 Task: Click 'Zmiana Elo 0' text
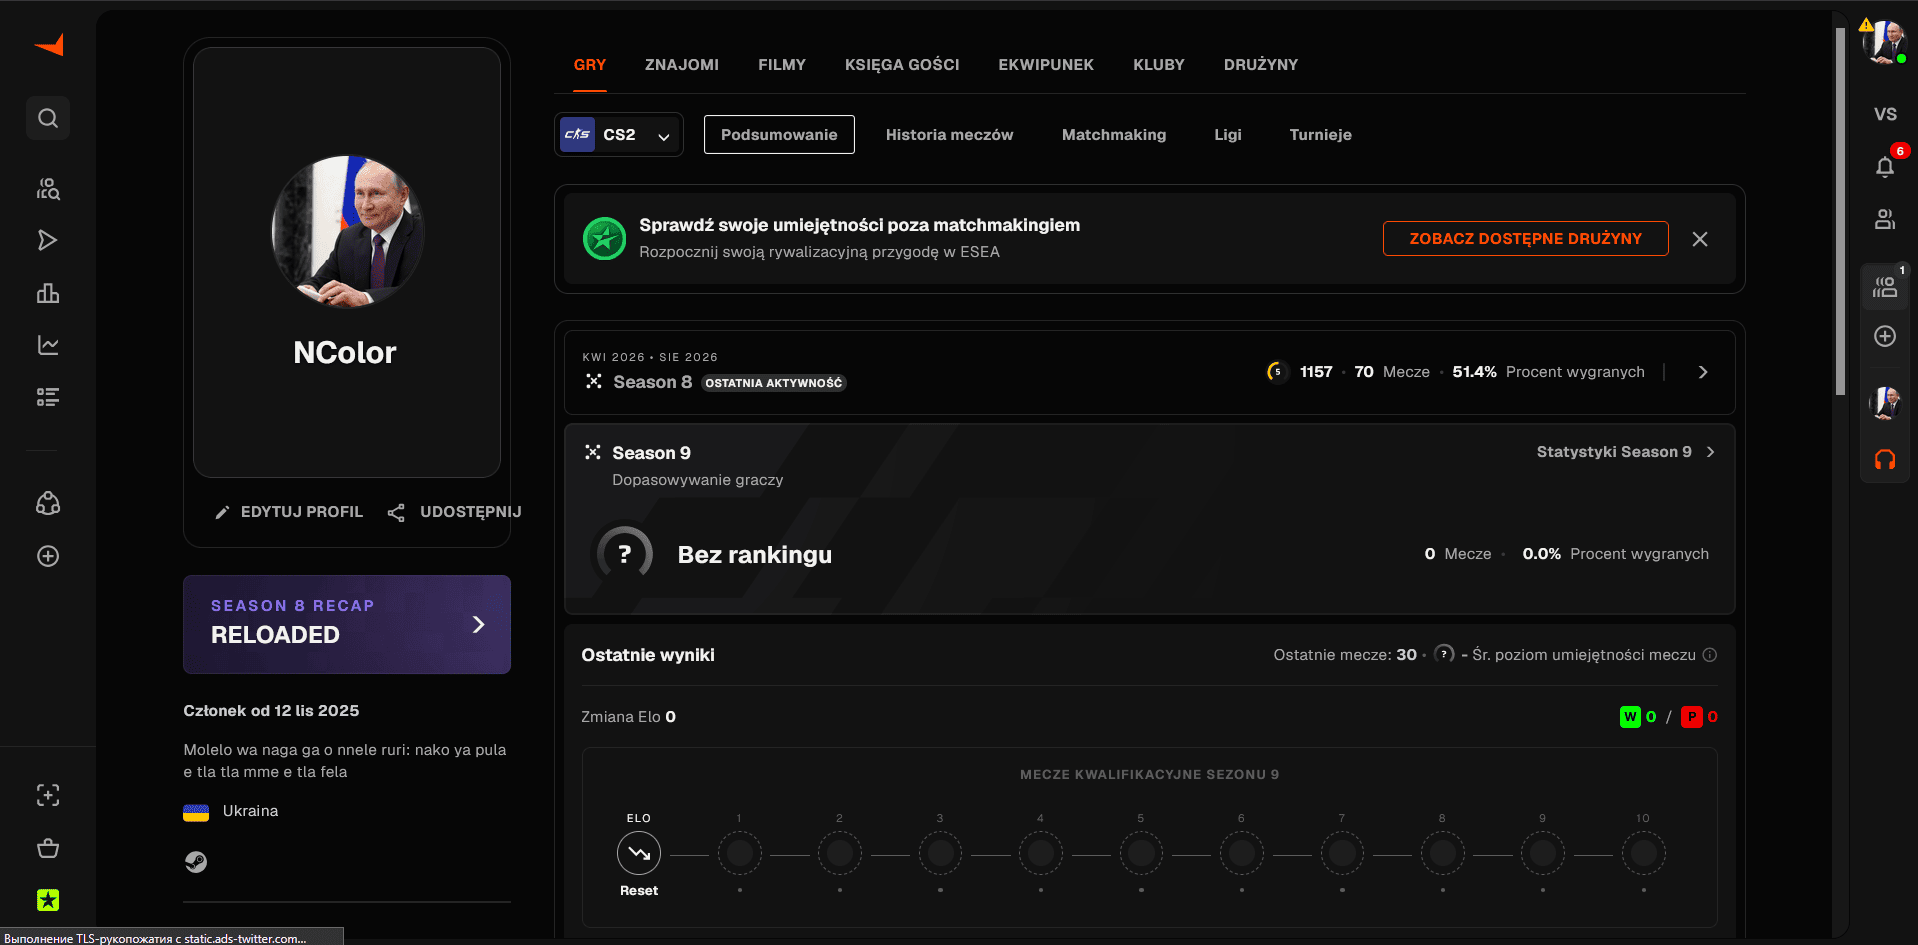pyautogui.click(x=628, y=717)
